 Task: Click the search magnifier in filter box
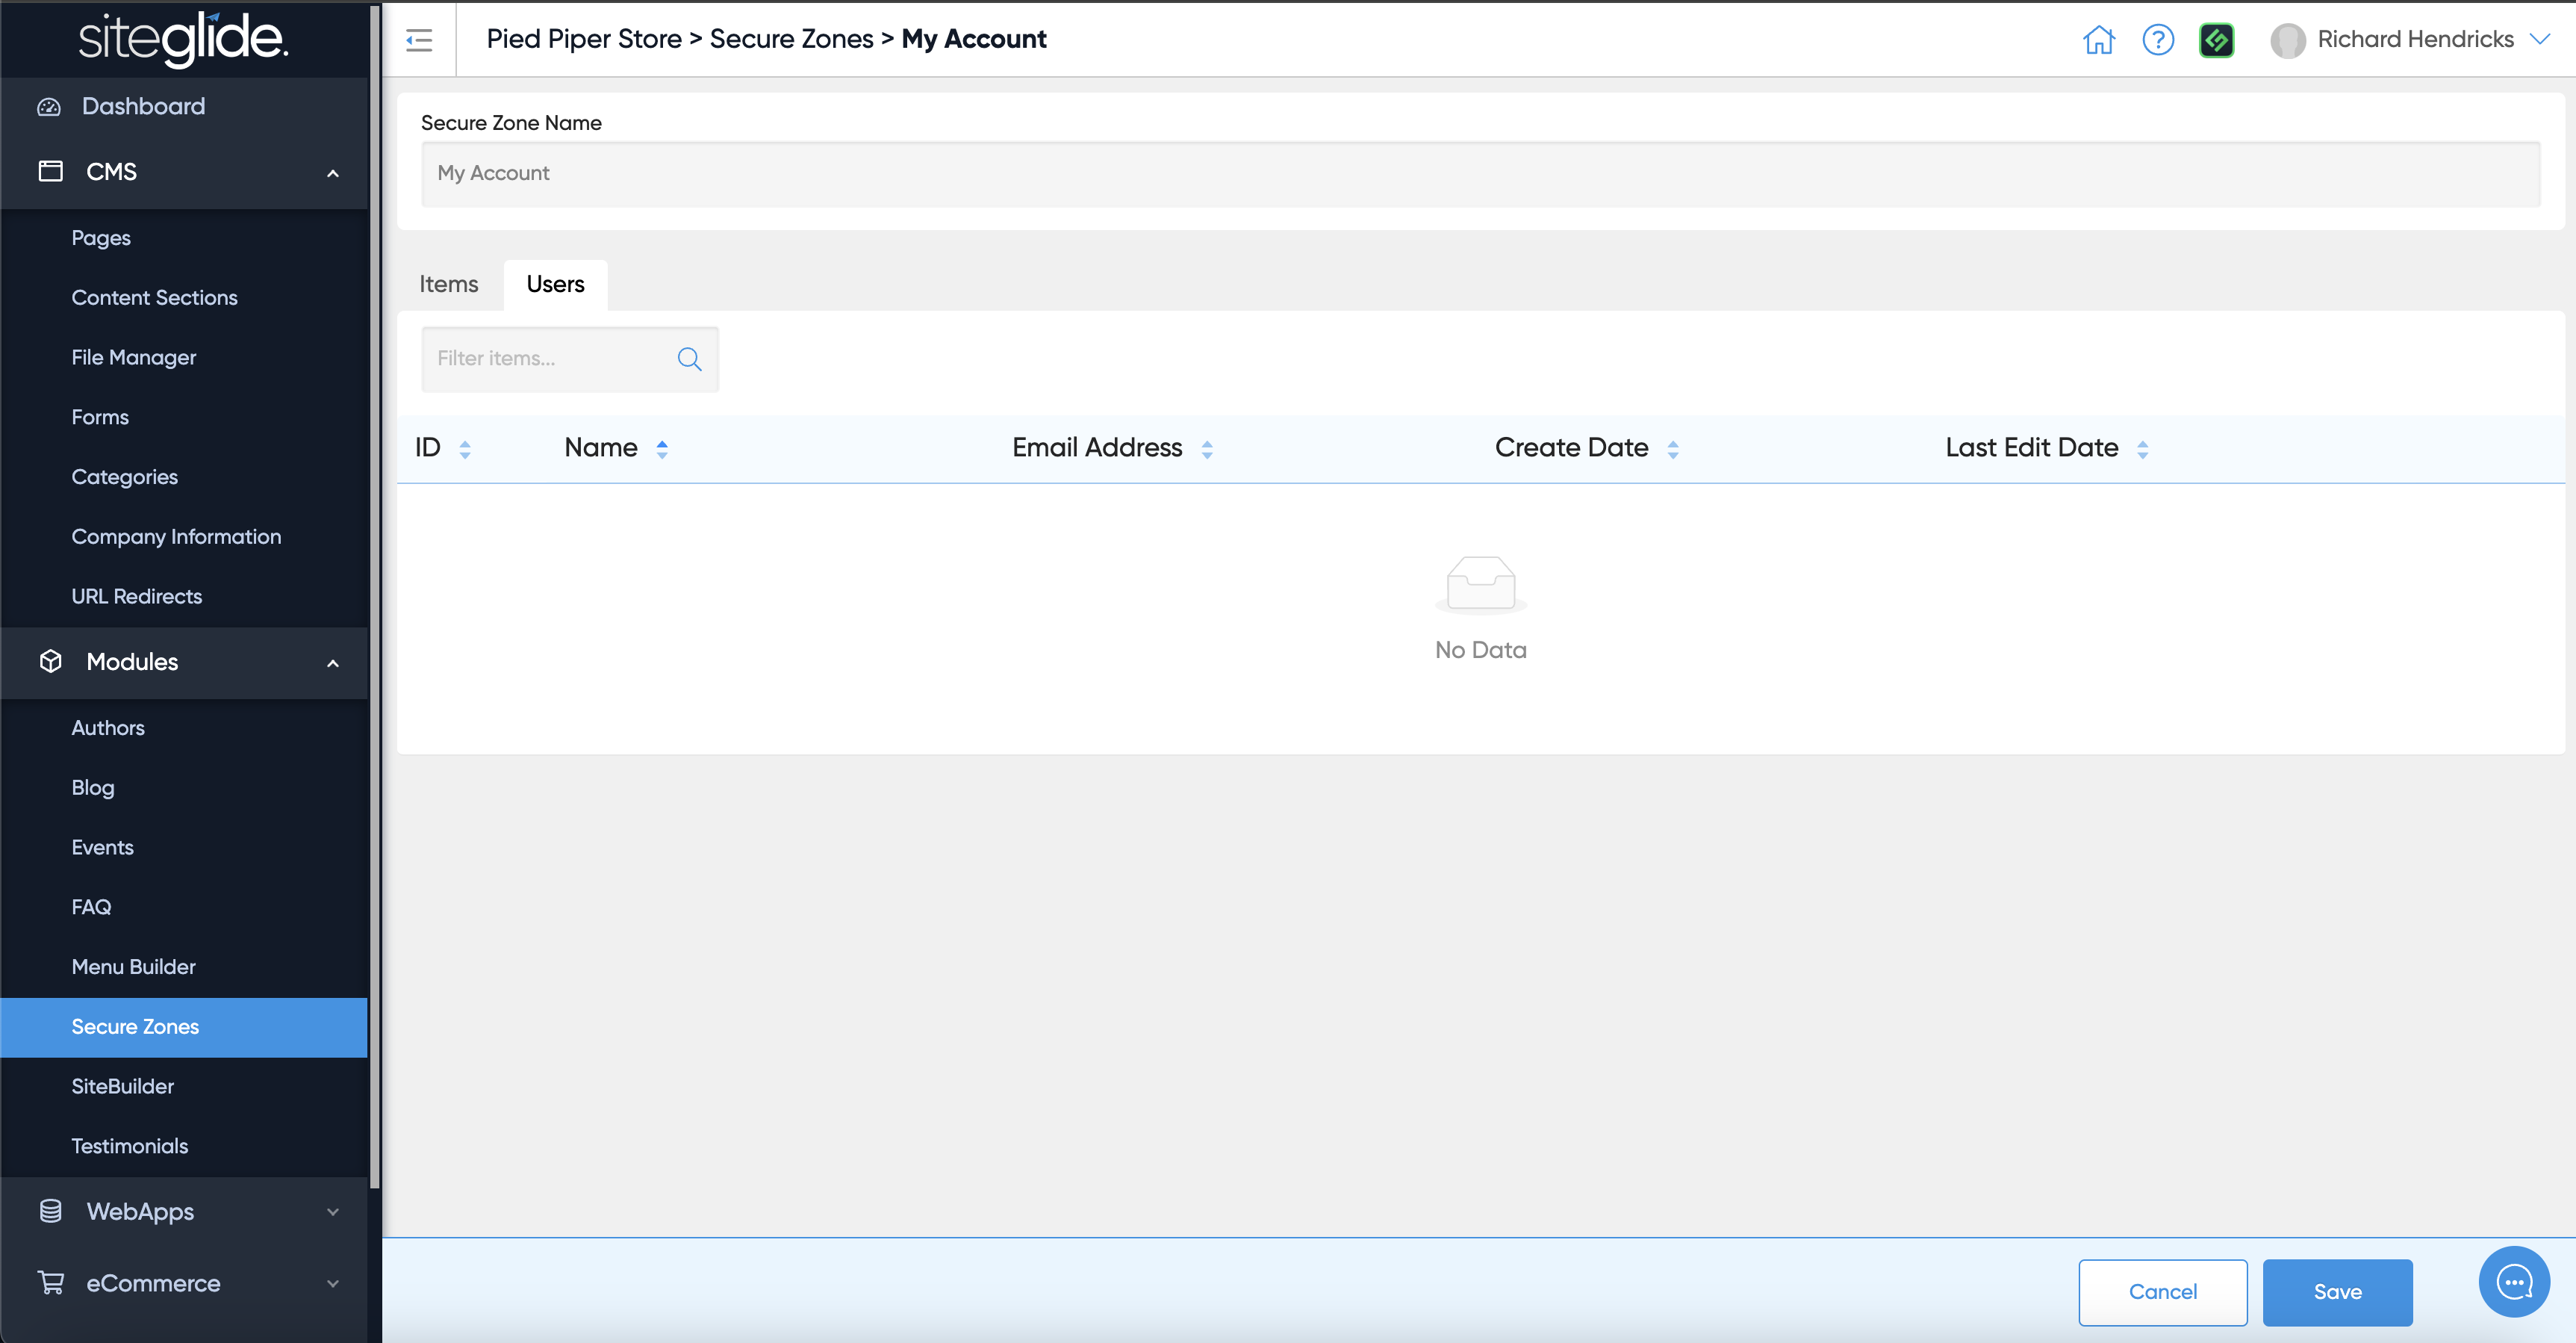tap(689, 359)
